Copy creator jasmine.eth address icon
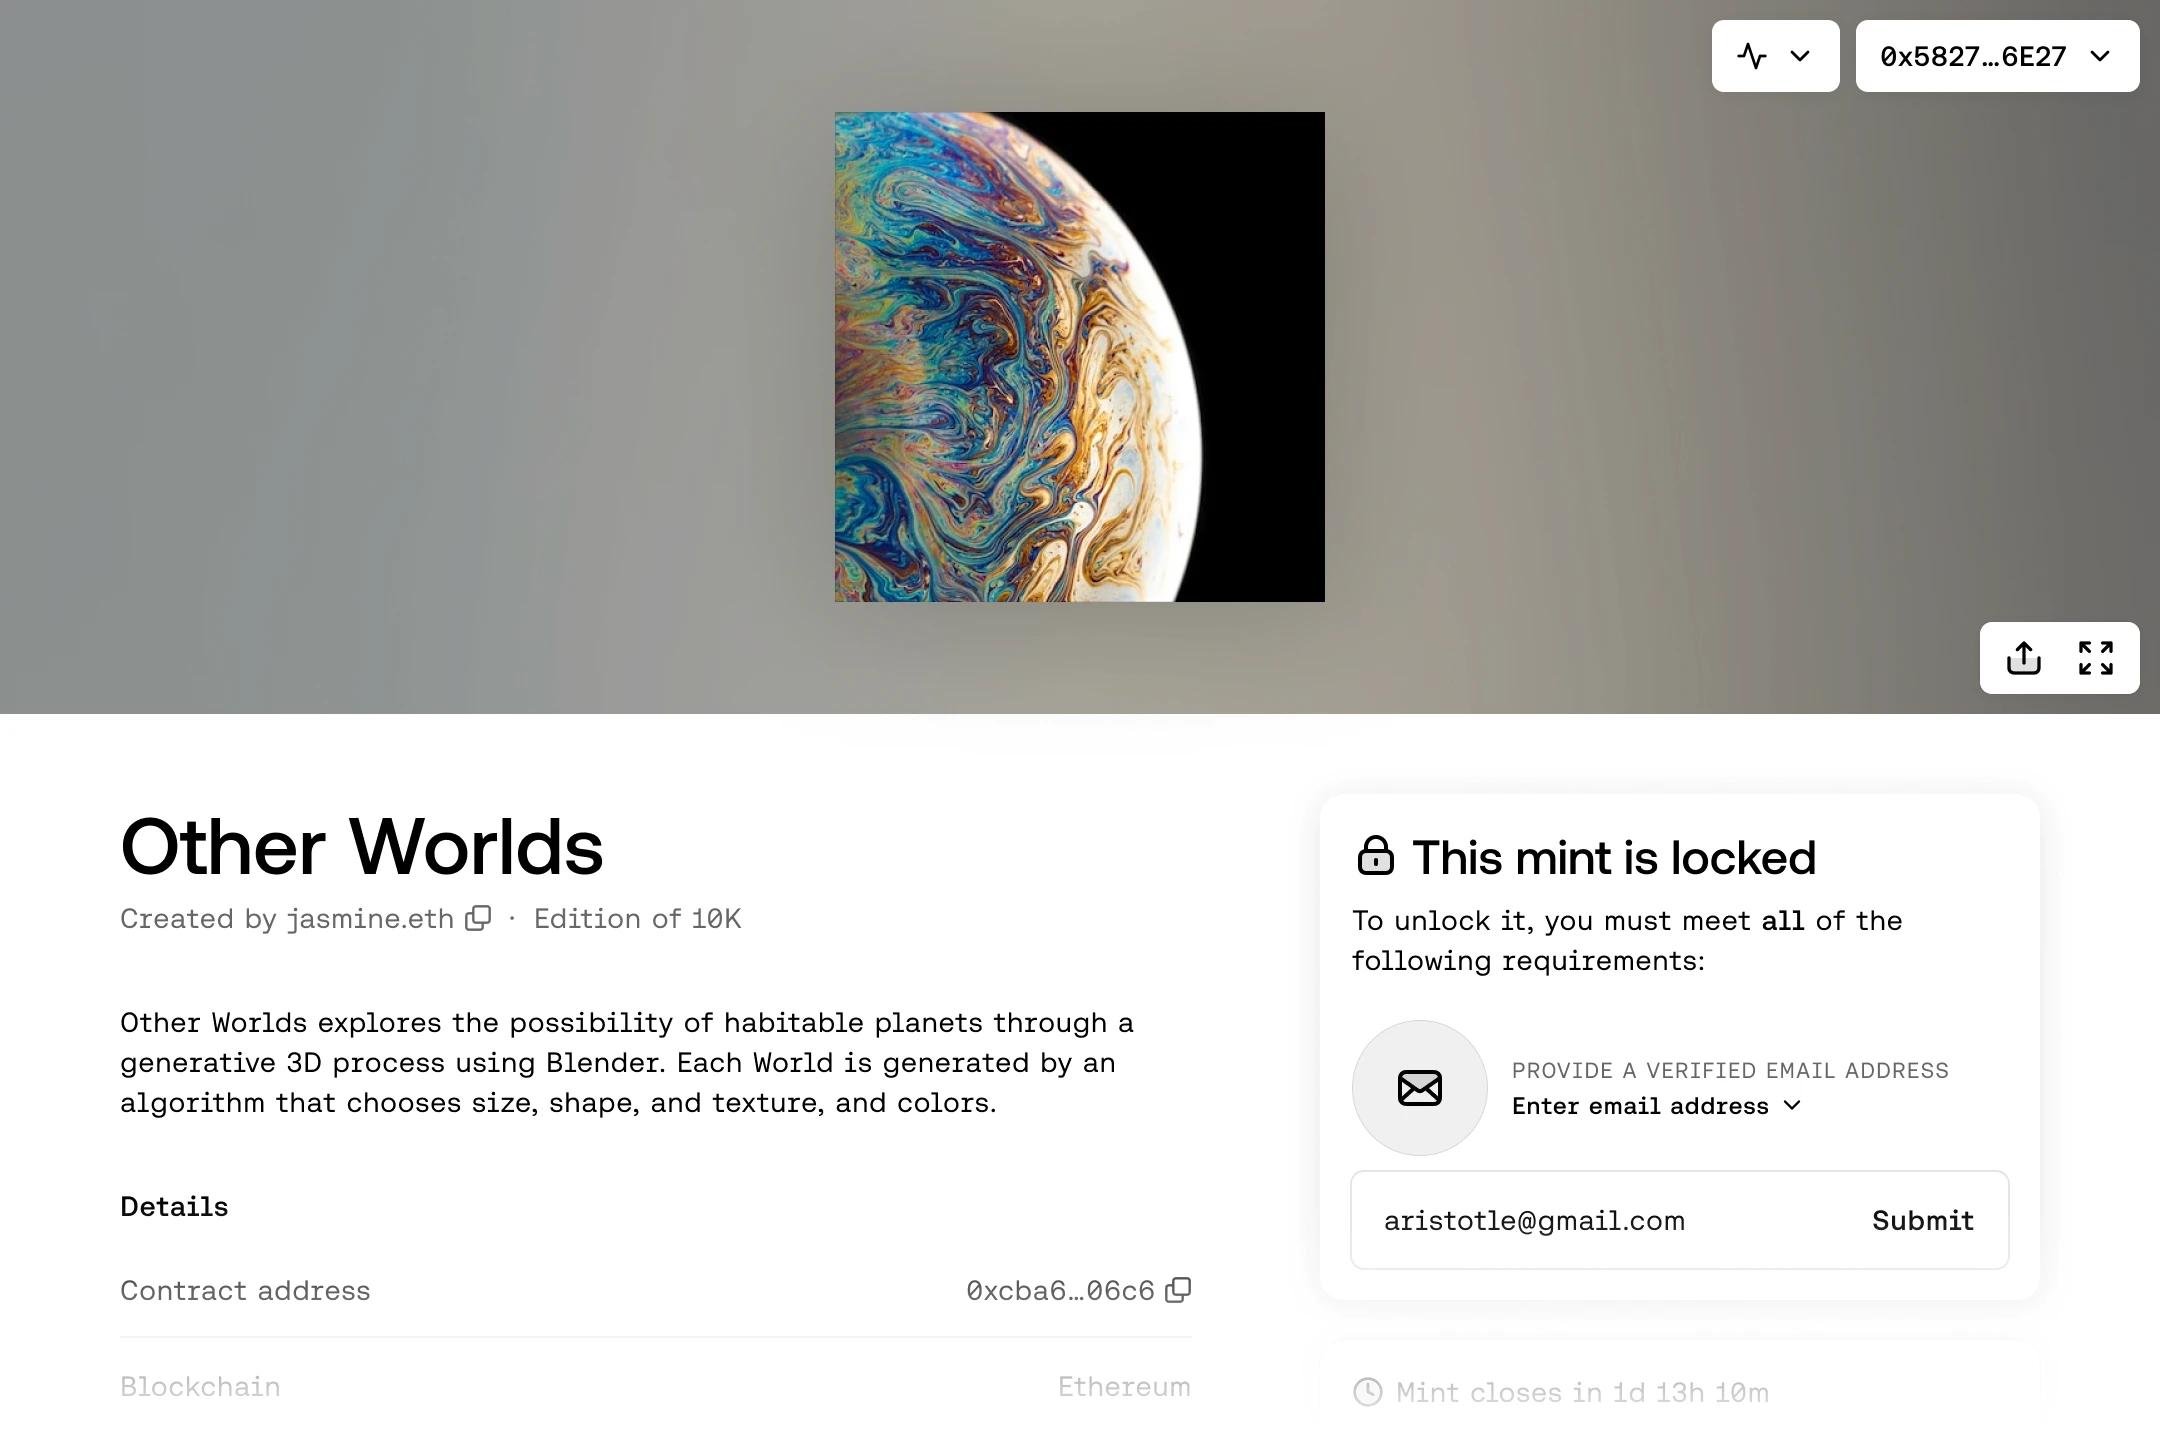Image resolution: width=2160 pixels, height=1440 pixels. [479, 918]
